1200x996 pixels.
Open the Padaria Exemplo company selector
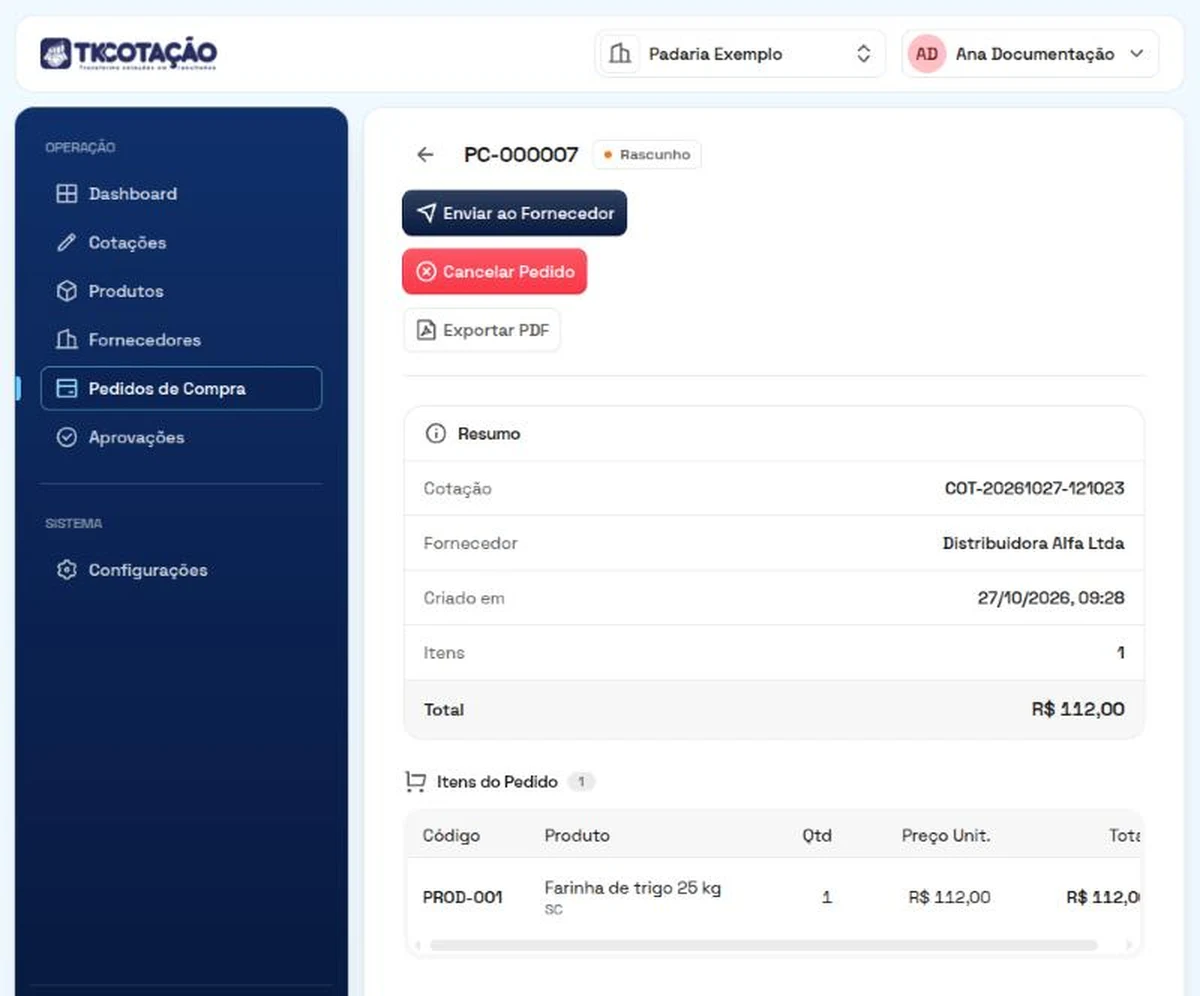coord(740,54)
